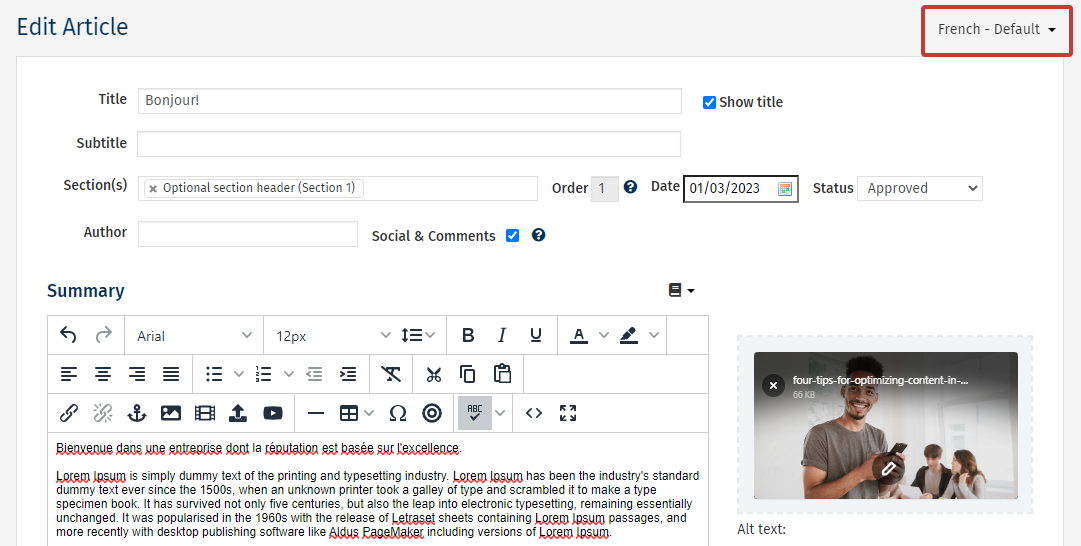1081x546 pixels.
Task: Open the special character (Omega) tool
Action: (397, 413)
